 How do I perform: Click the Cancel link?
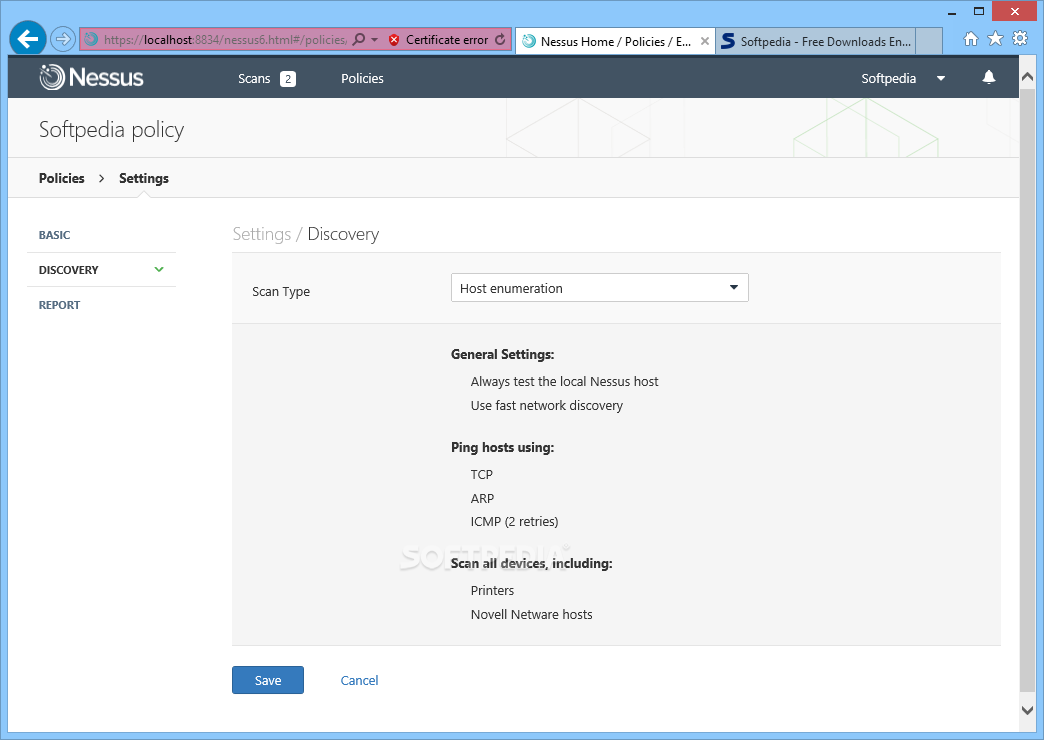[359, 680]
